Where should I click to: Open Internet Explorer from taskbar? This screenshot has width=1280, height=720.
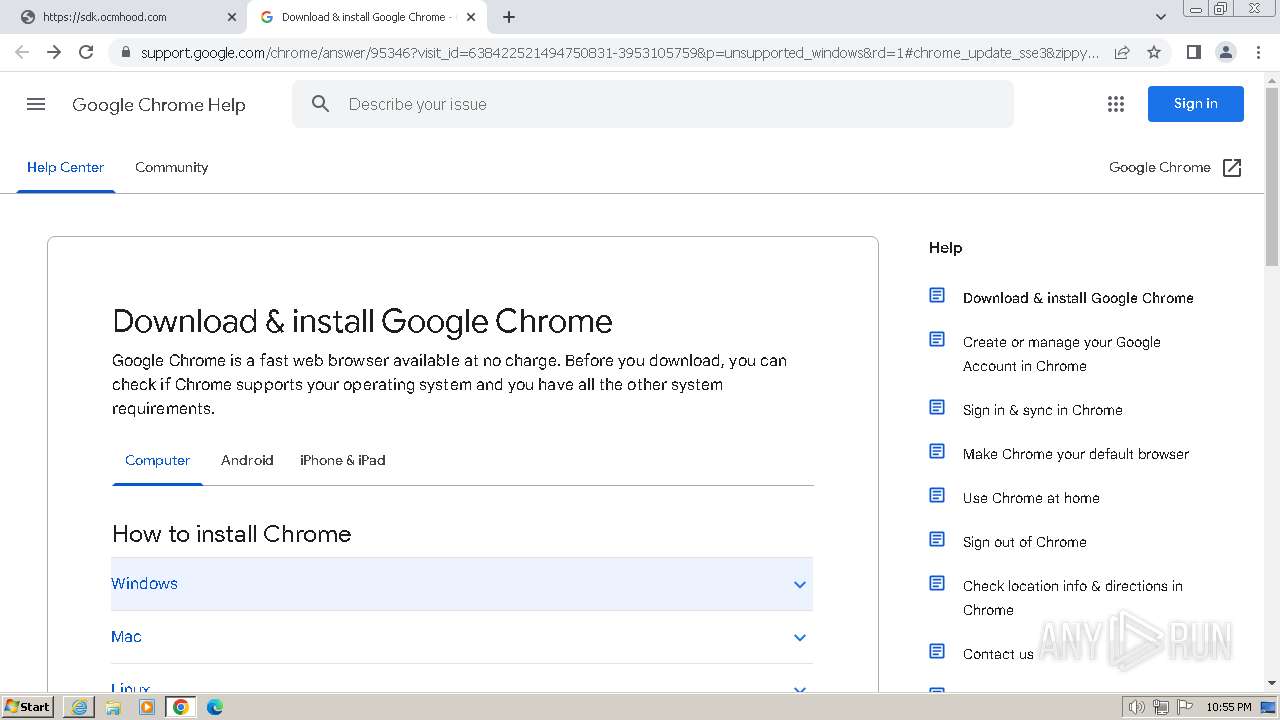click(79, 707)
